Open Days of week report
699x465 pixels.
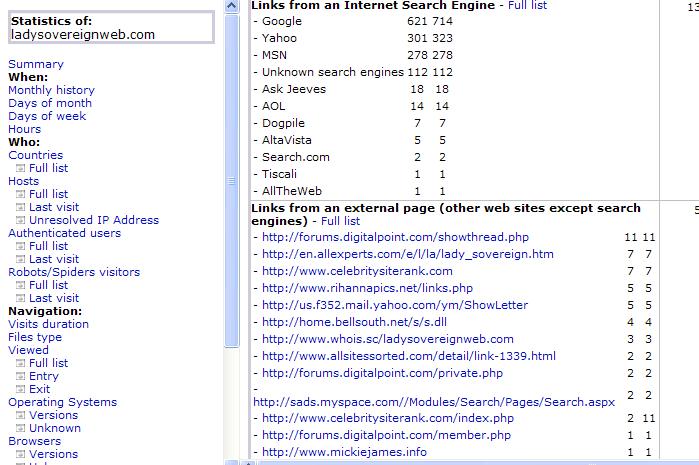point(47,116)
